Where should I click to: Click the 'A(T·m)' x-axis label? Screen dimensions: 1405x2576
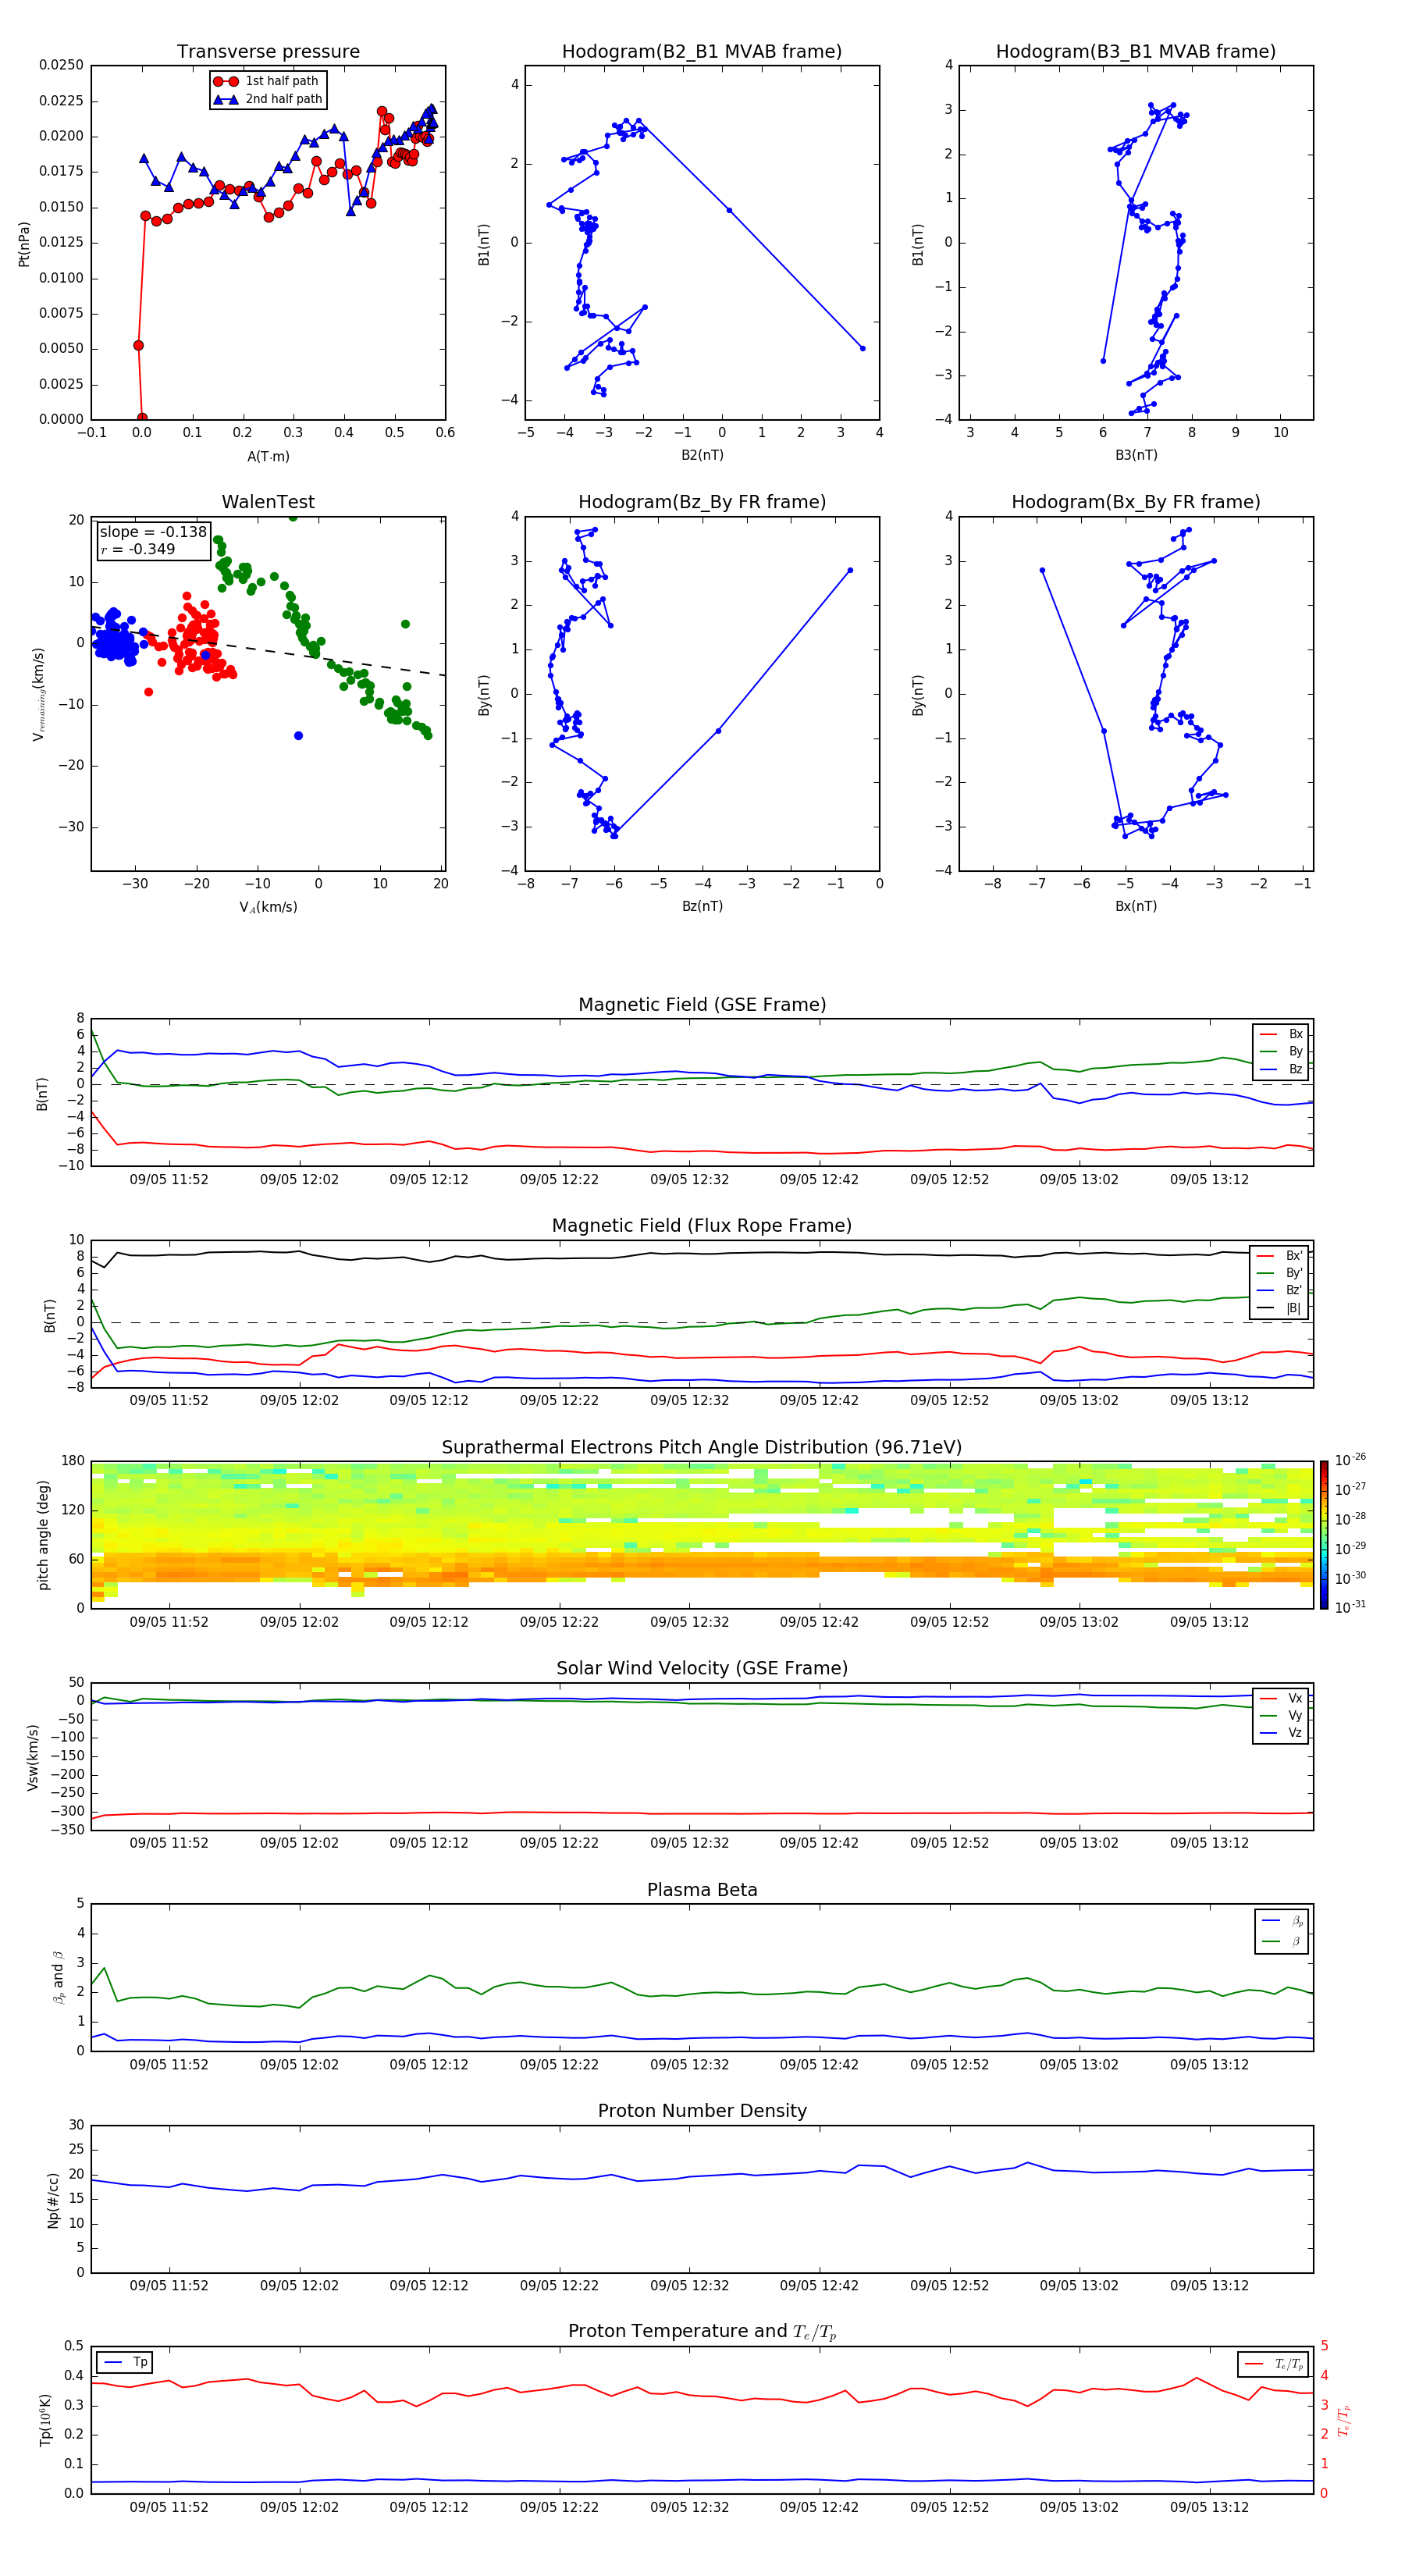coord(268,456)
